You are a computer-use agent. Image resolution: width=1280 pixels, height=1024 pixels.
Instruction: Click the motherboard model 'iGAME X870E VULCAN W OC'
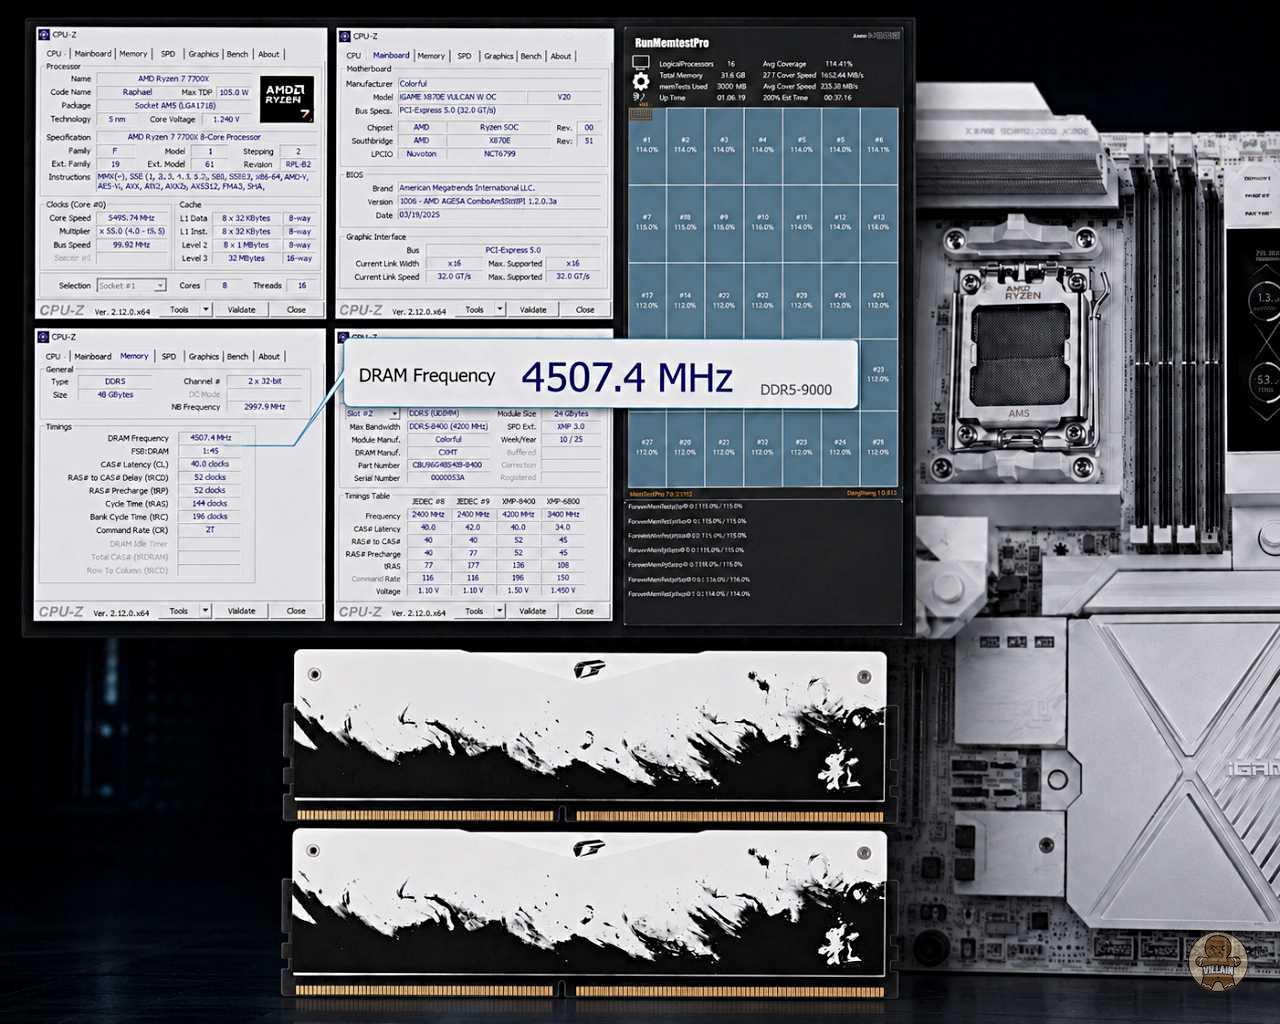462,97
